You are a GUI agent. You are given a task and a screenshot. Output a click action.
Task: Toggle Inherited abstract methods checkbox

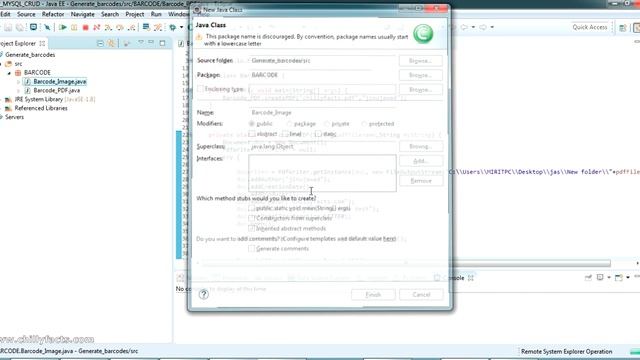(x=252, y=229)
